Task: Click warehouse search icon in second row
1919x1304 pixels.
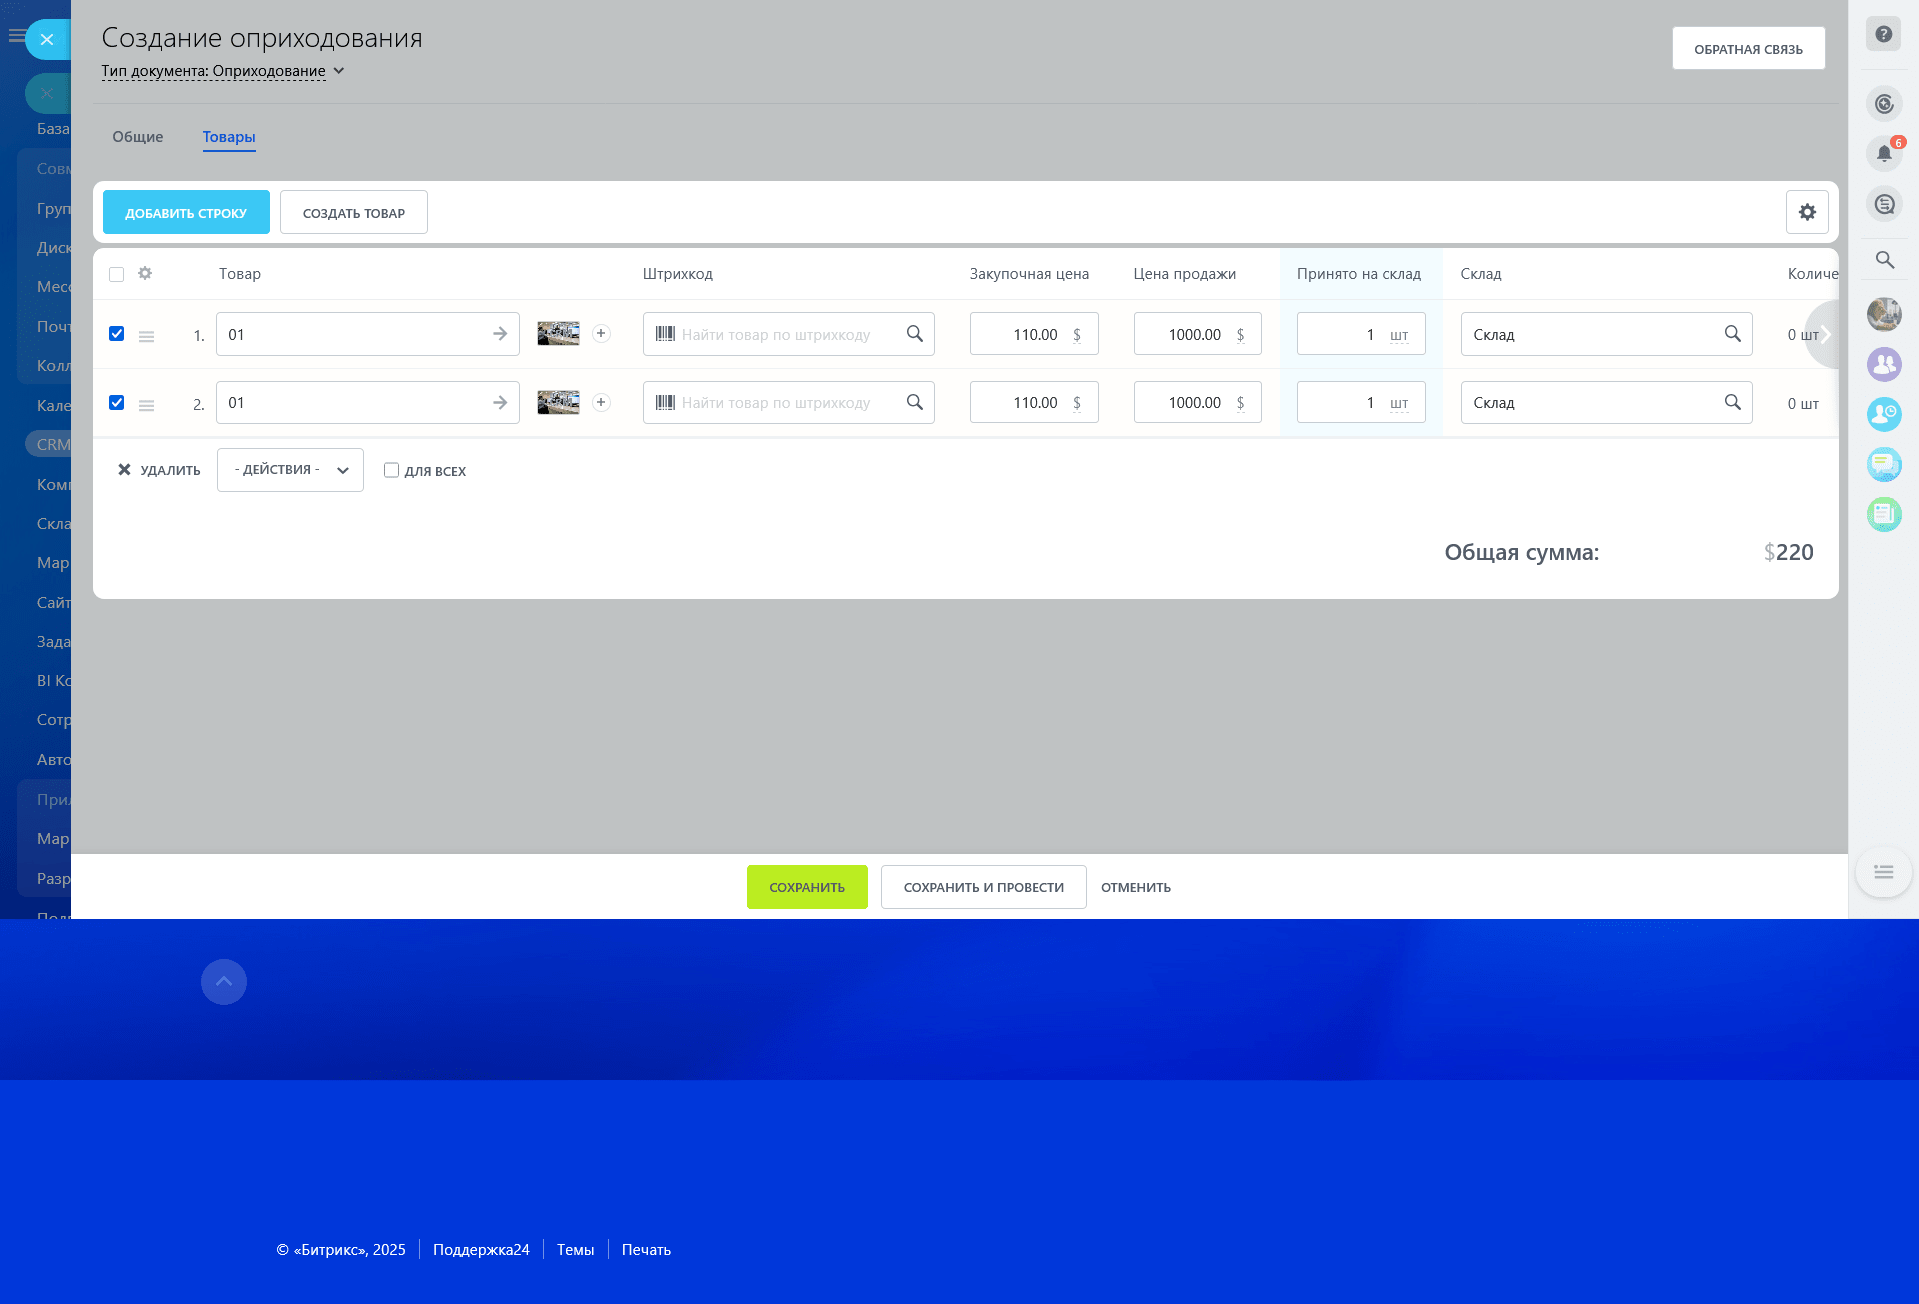Action: coord(1732,402)
